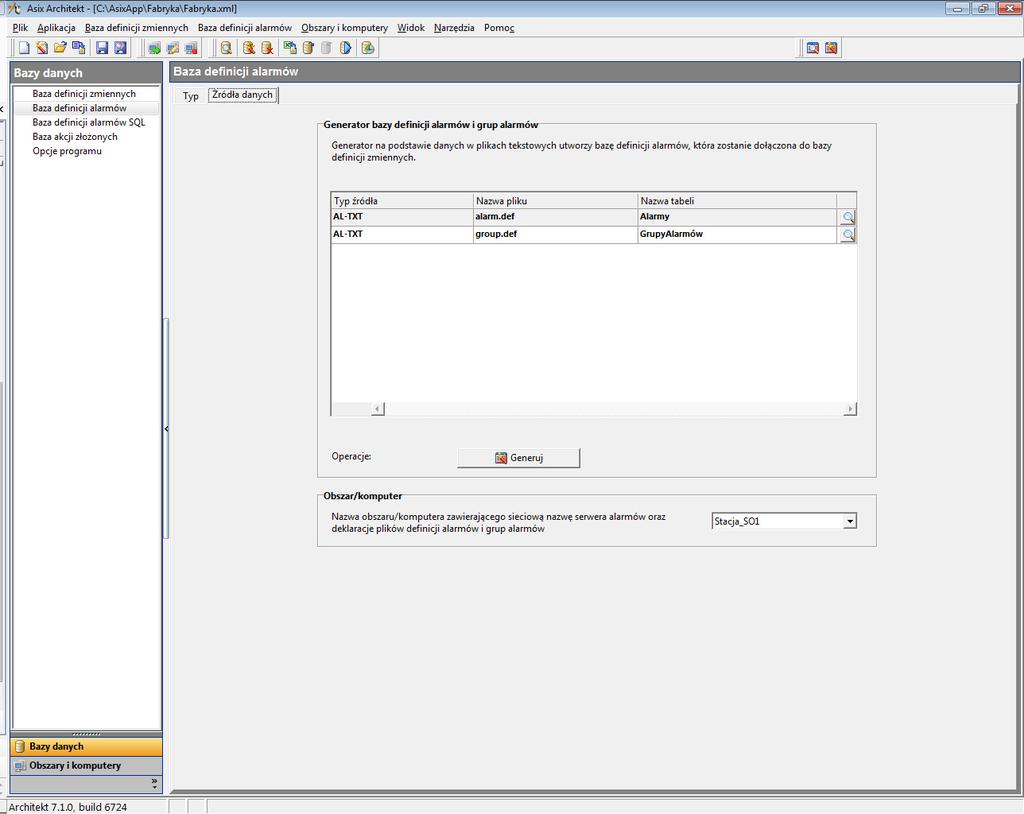Switch to the Źródła danych tab
Image resolution: width=1024 pixels, height=814 pixels.
click(x=242, y=95)
